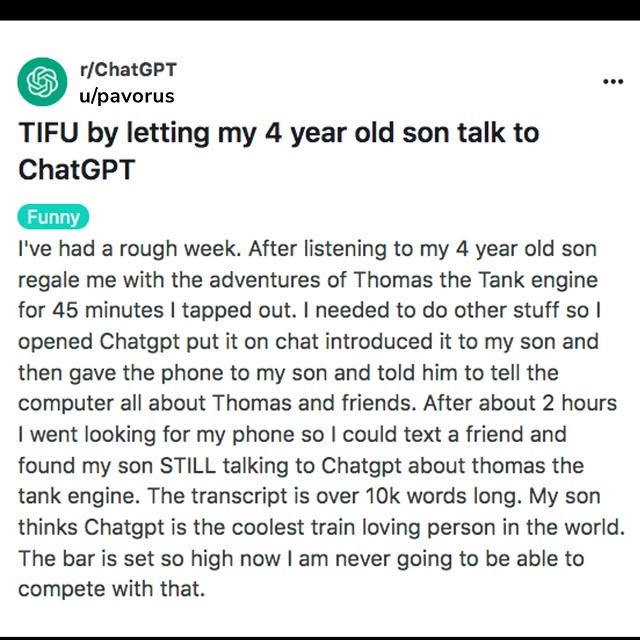The image size is (640, 640).
Task: Click the phrase "45 minutes" in the post
Action: pyautogui.click(x=106, y=309)
